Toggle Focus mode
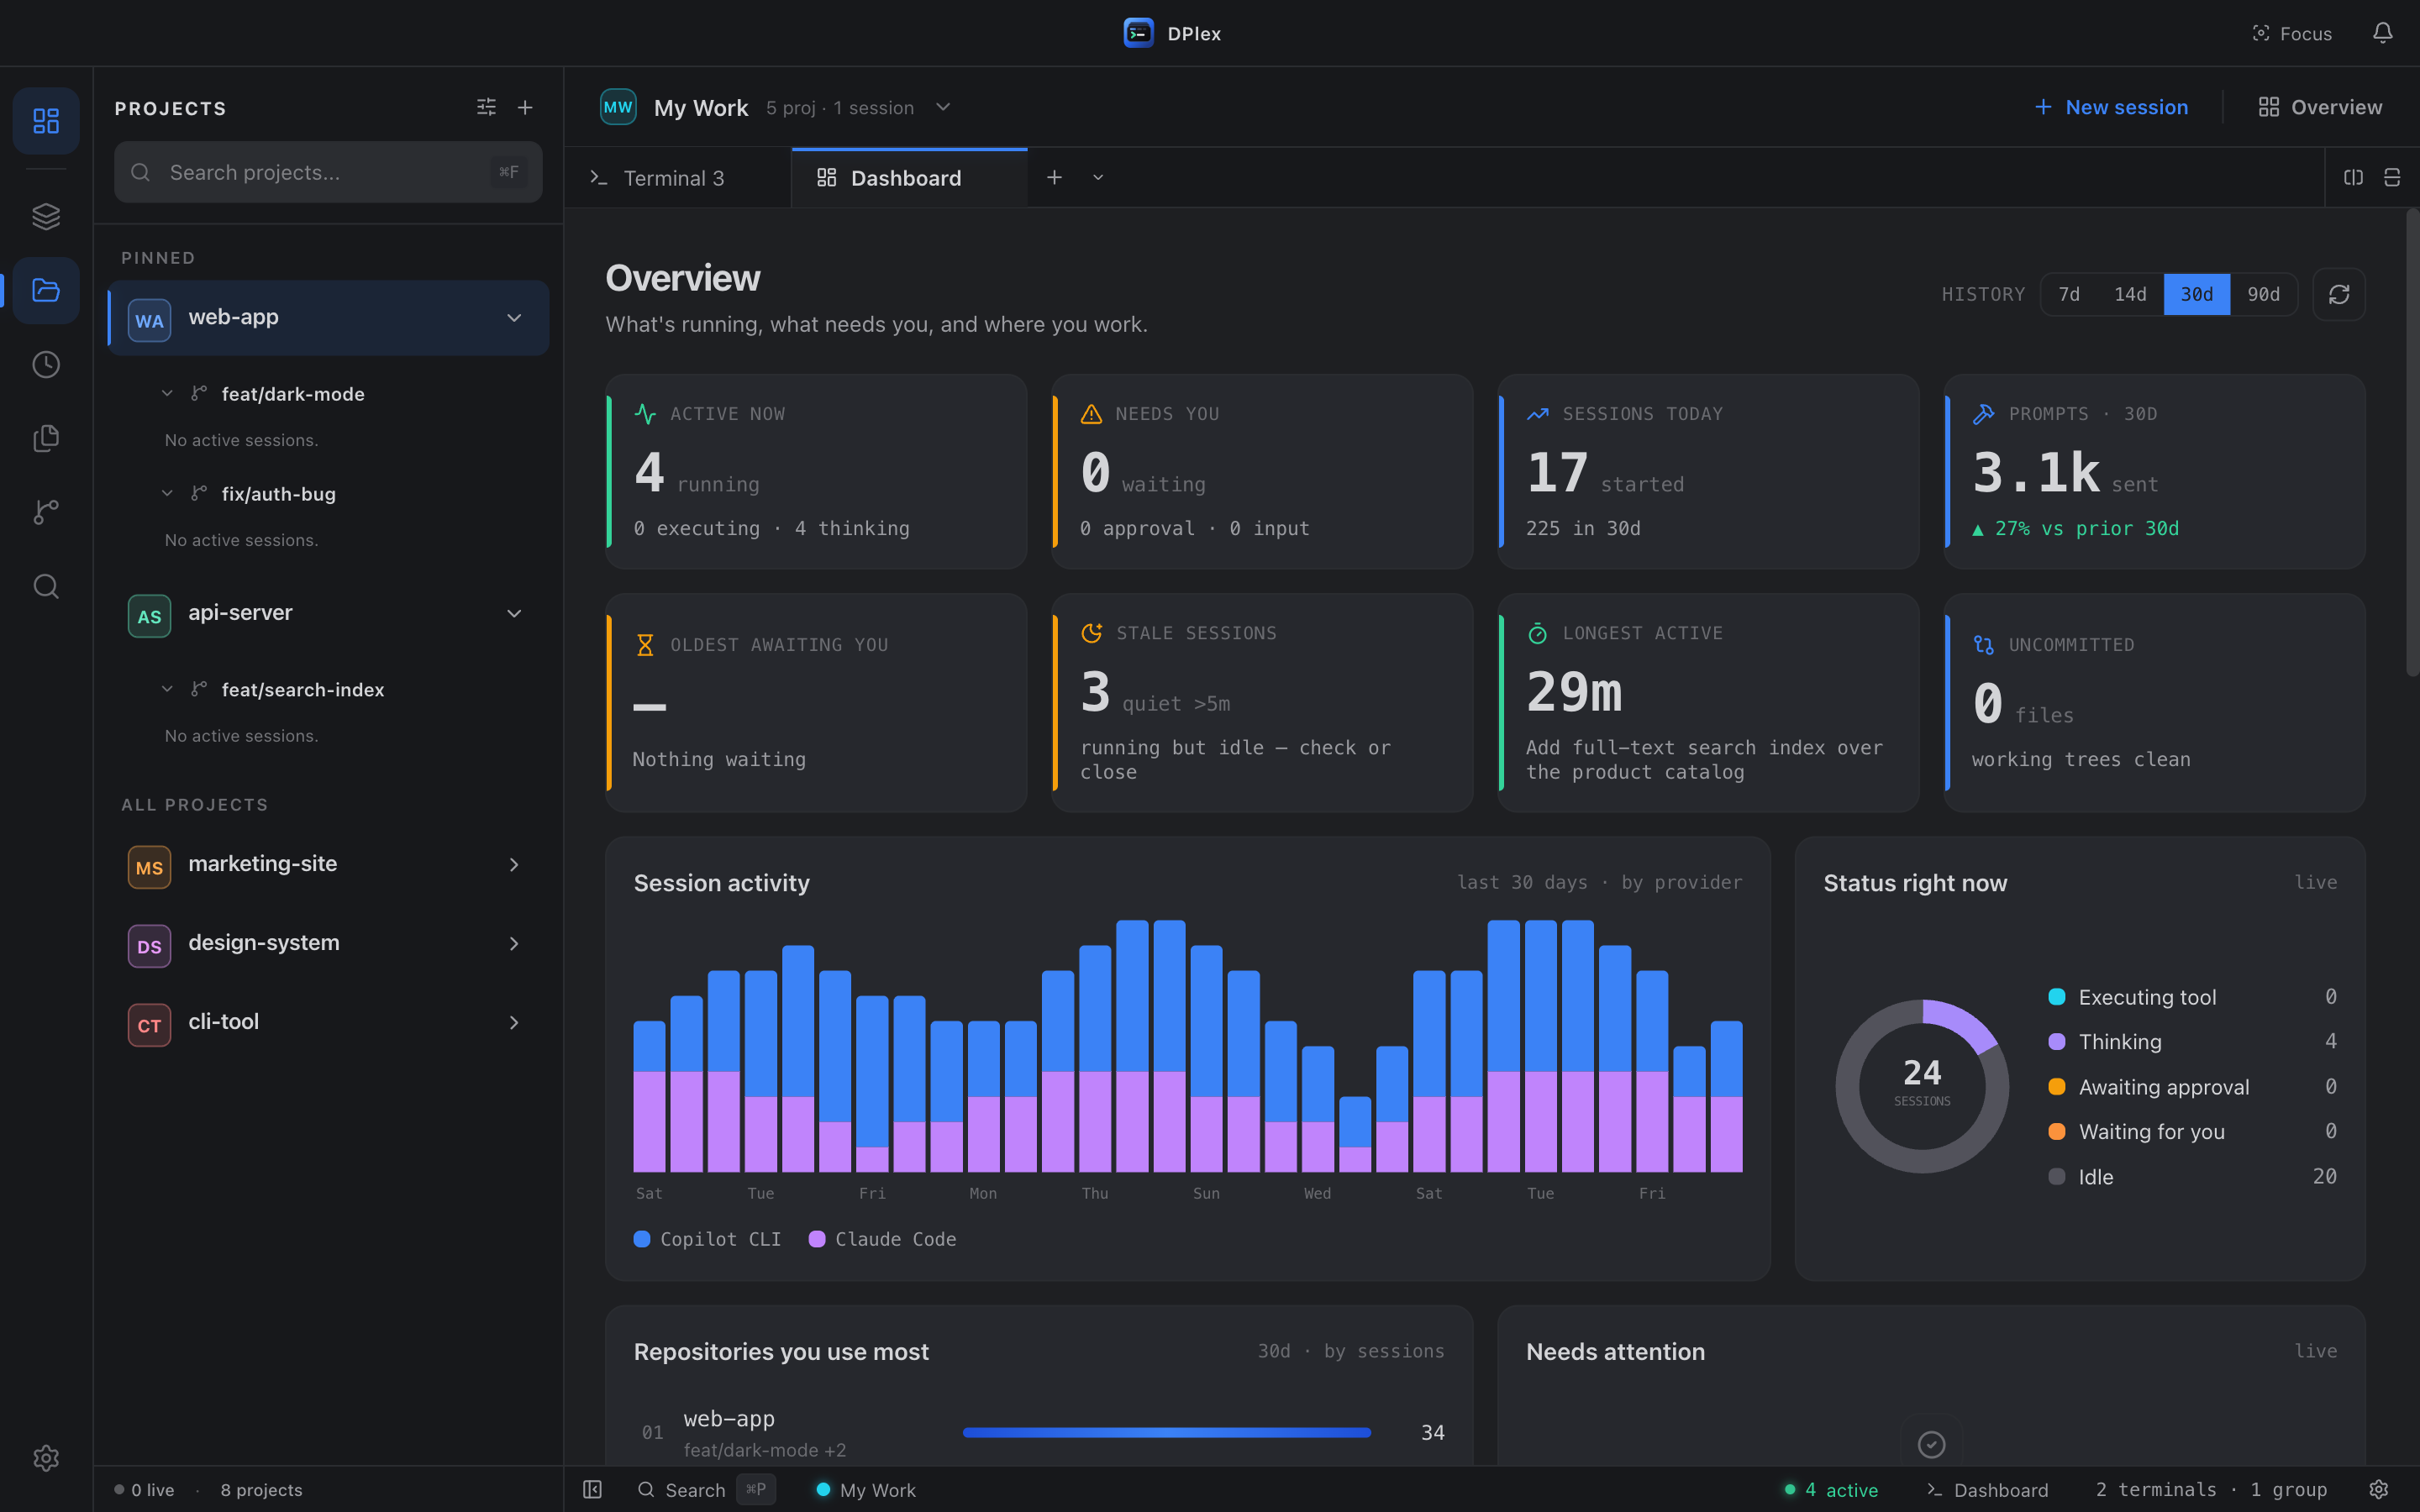 2291,33
